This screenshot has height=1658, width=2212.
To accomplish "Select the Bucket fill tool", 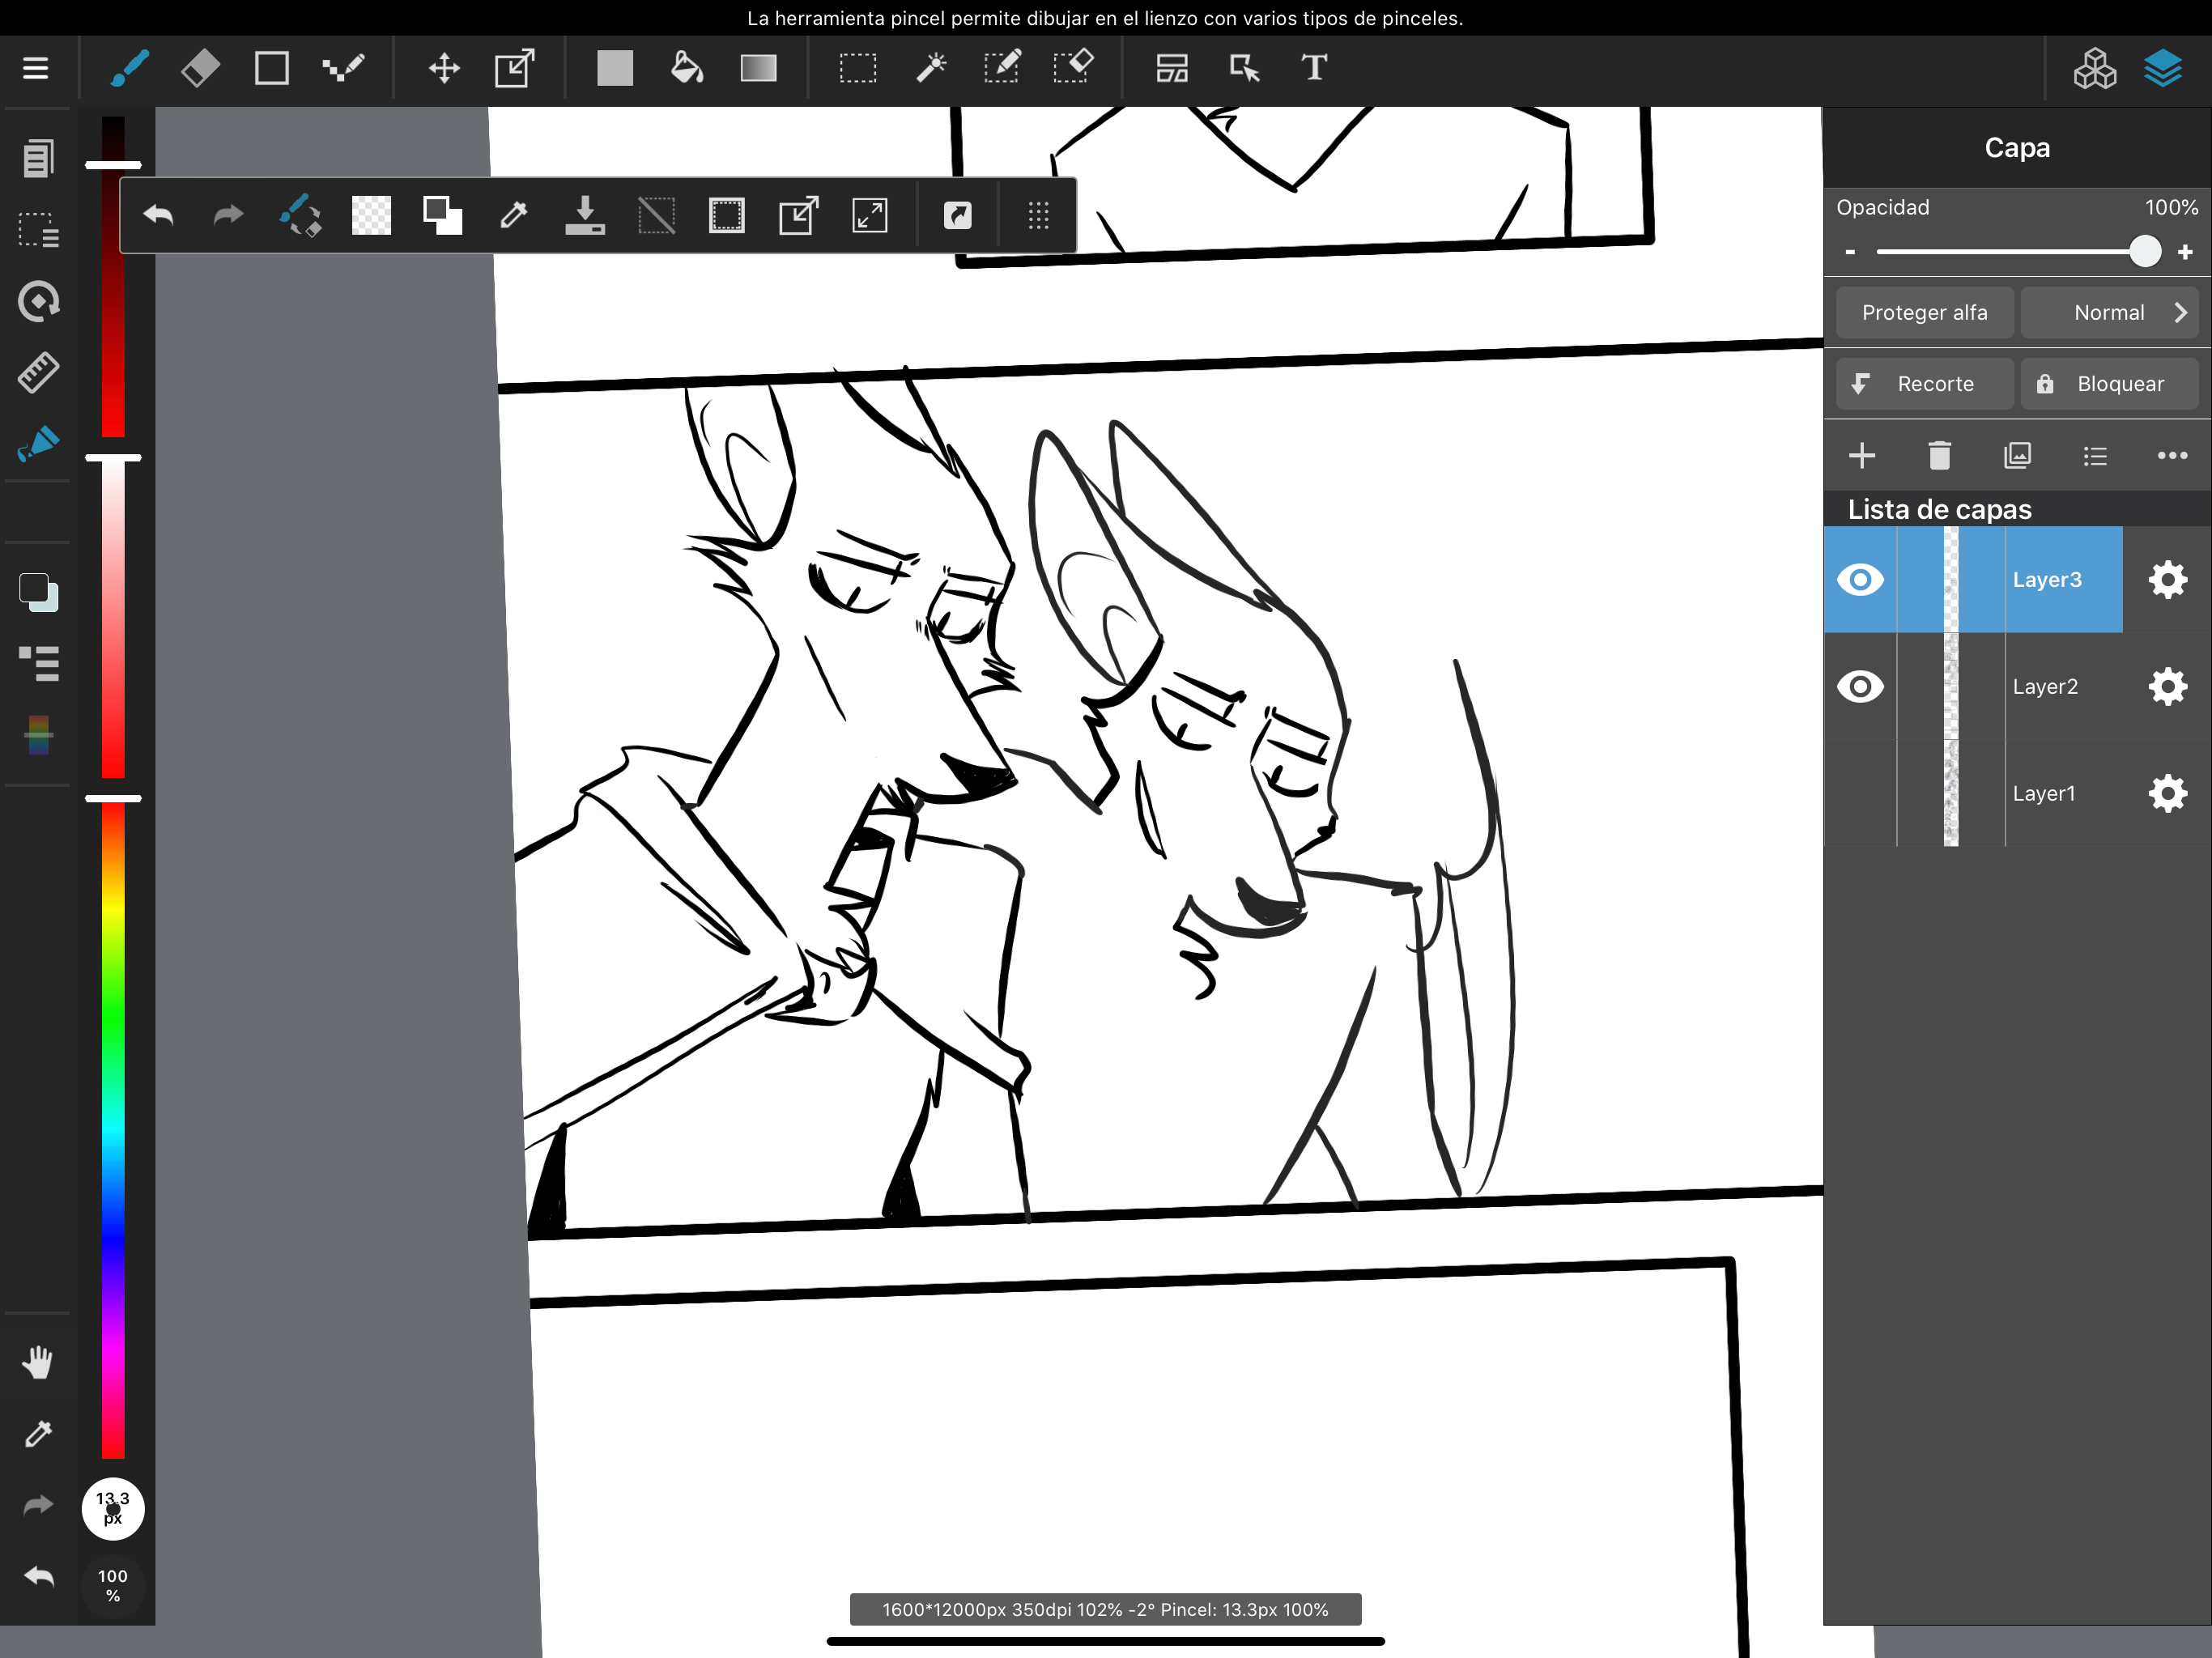I will (686, 68).
